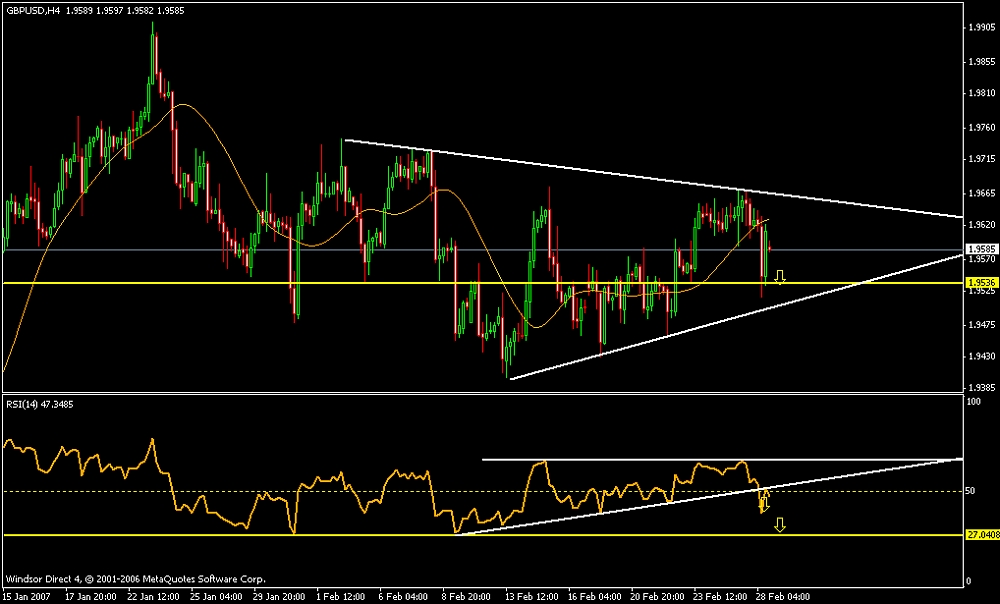Click the RSI(14) 47.3485 indicator label
Viewport: 1000px width, 604px height.
click(x=40, y=404)
